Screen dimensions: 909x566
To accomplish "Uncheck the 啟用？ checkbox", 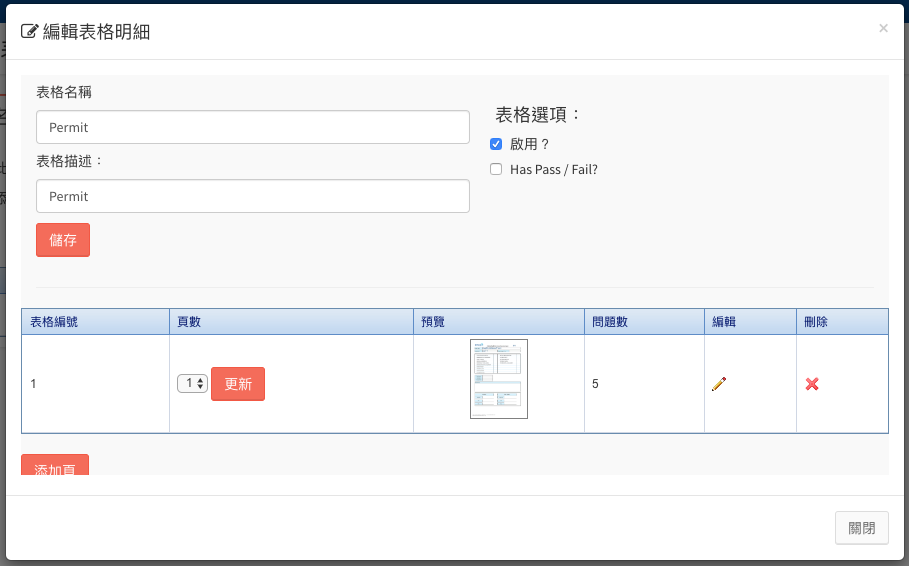I will pyautogui.click(x=496, y=144).
